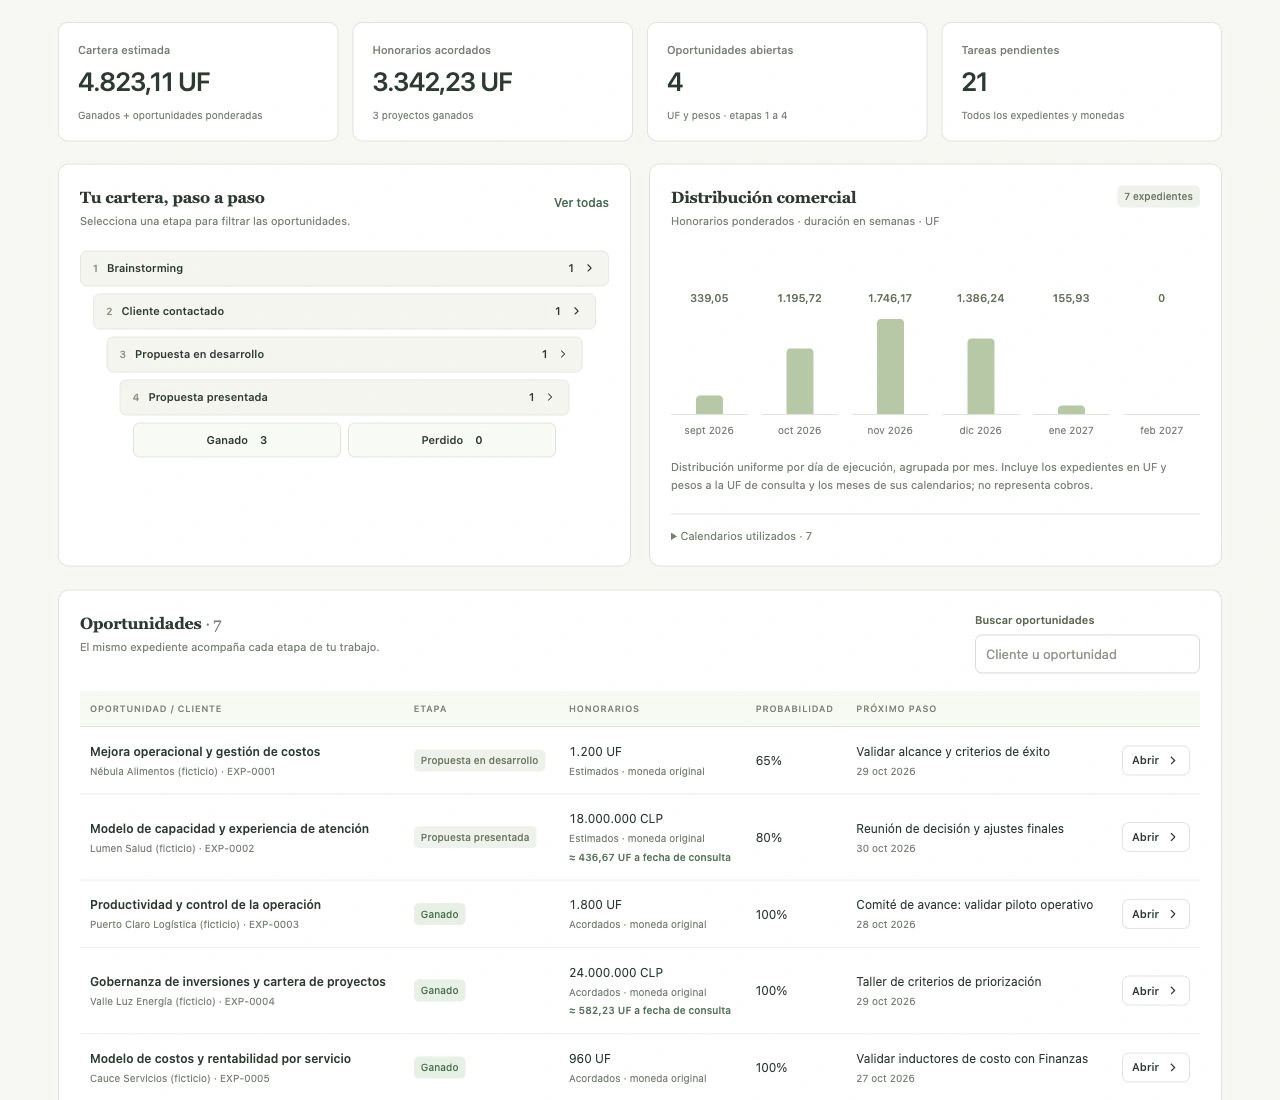Click the Oportunidades abiertas count 4

point(675,82)
